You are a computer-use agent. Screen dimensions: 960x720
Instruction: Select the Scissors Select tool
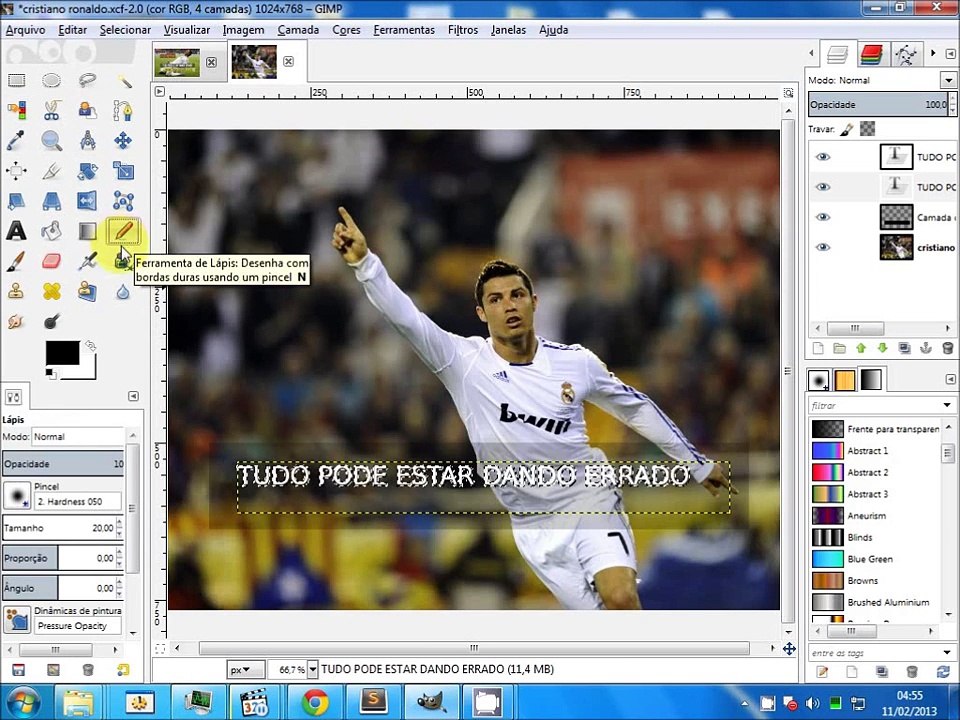tap(51, 110)
